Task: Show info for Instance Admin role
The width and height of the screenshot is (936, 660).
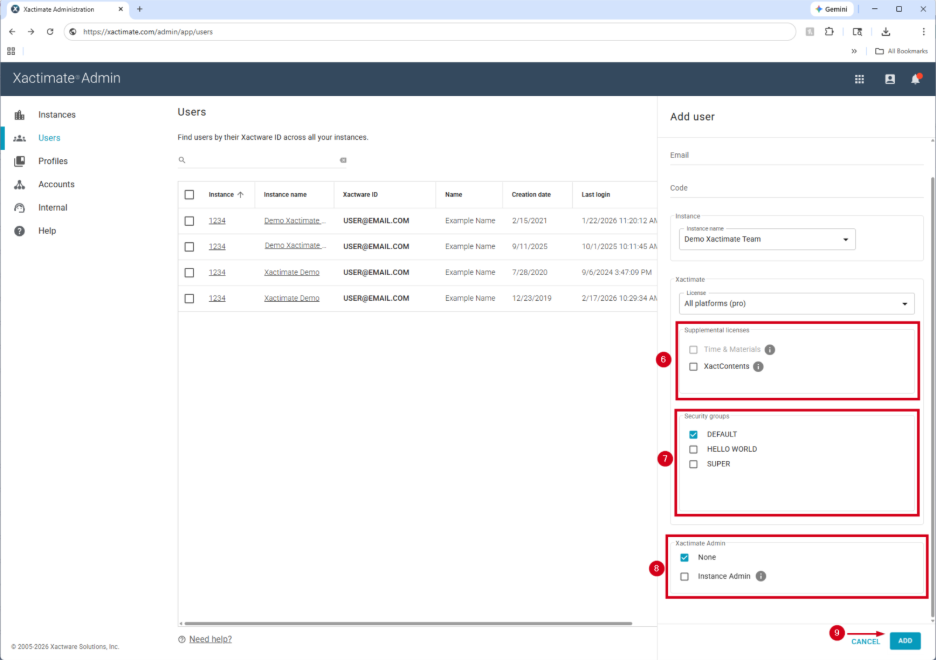Action: click(x=760, y=576)
